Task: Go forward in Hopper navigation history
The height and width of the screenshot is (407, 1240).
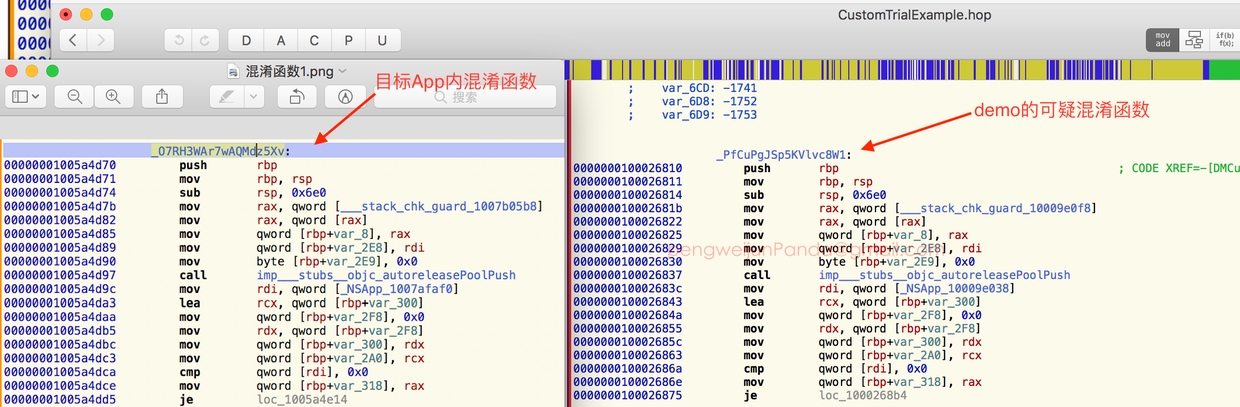Action: pos(100,40)
